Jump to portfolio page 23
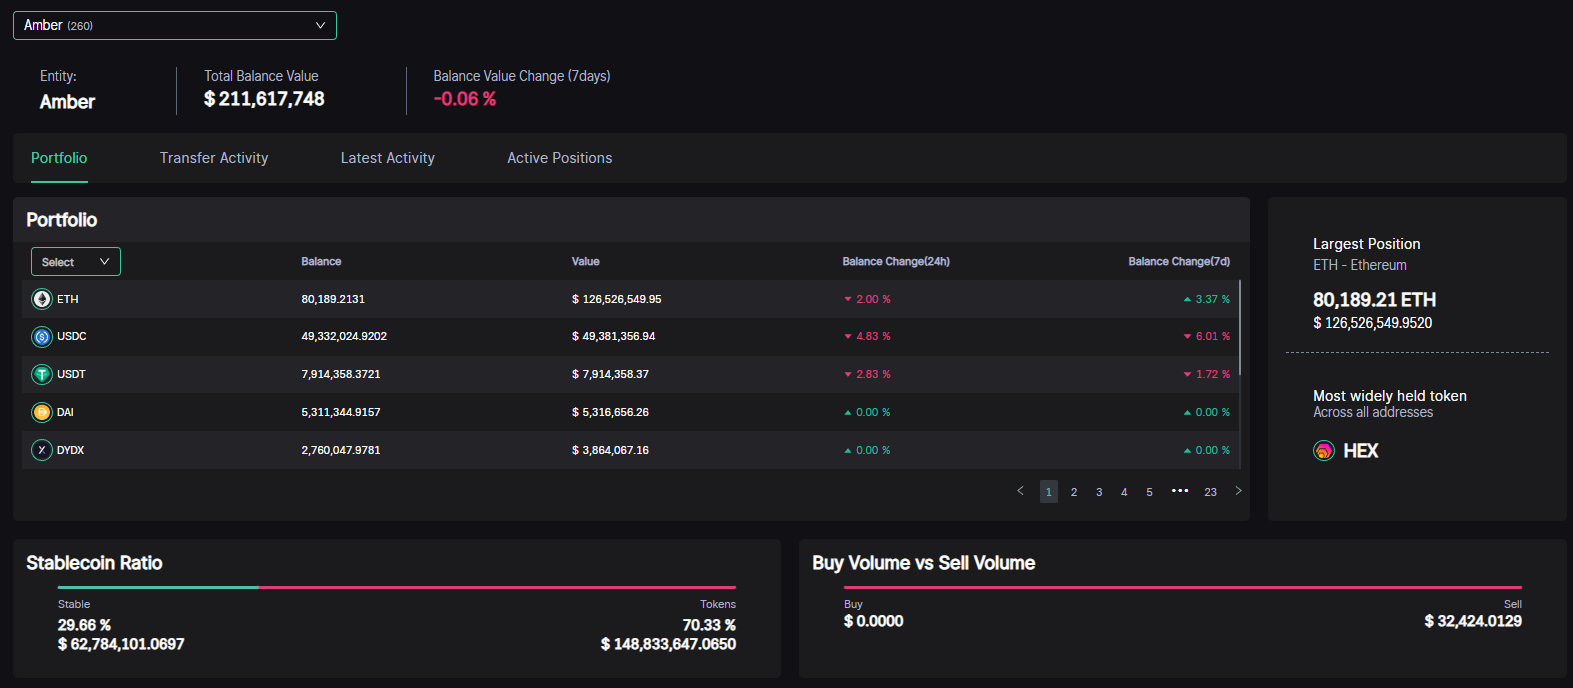This screenshot has width=1573, height=688. click(x=1210, y=492)
